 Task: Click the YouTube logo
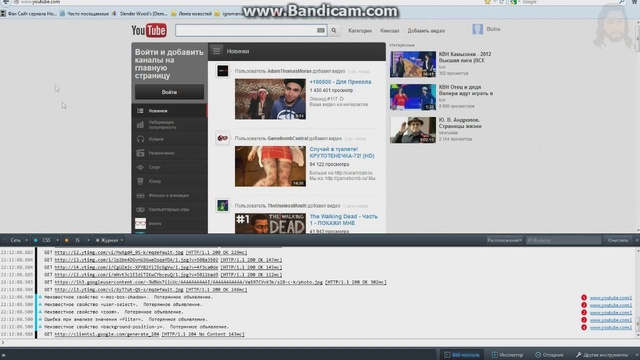(149, 30)
